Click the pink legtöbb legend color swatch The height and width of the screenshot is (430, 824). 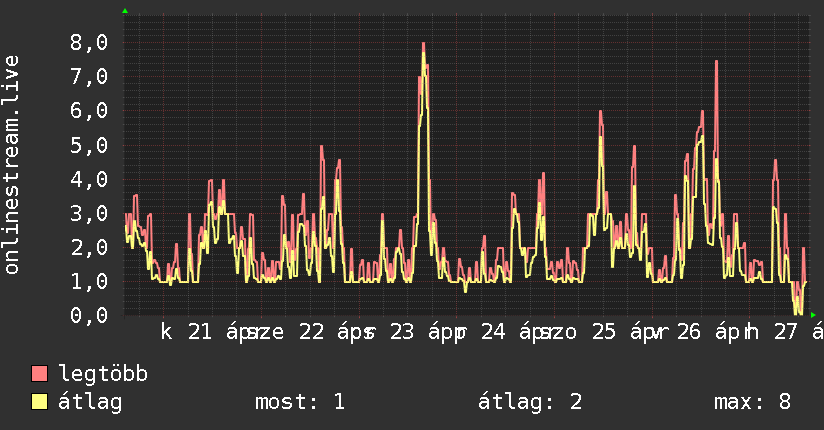[39, 373]
